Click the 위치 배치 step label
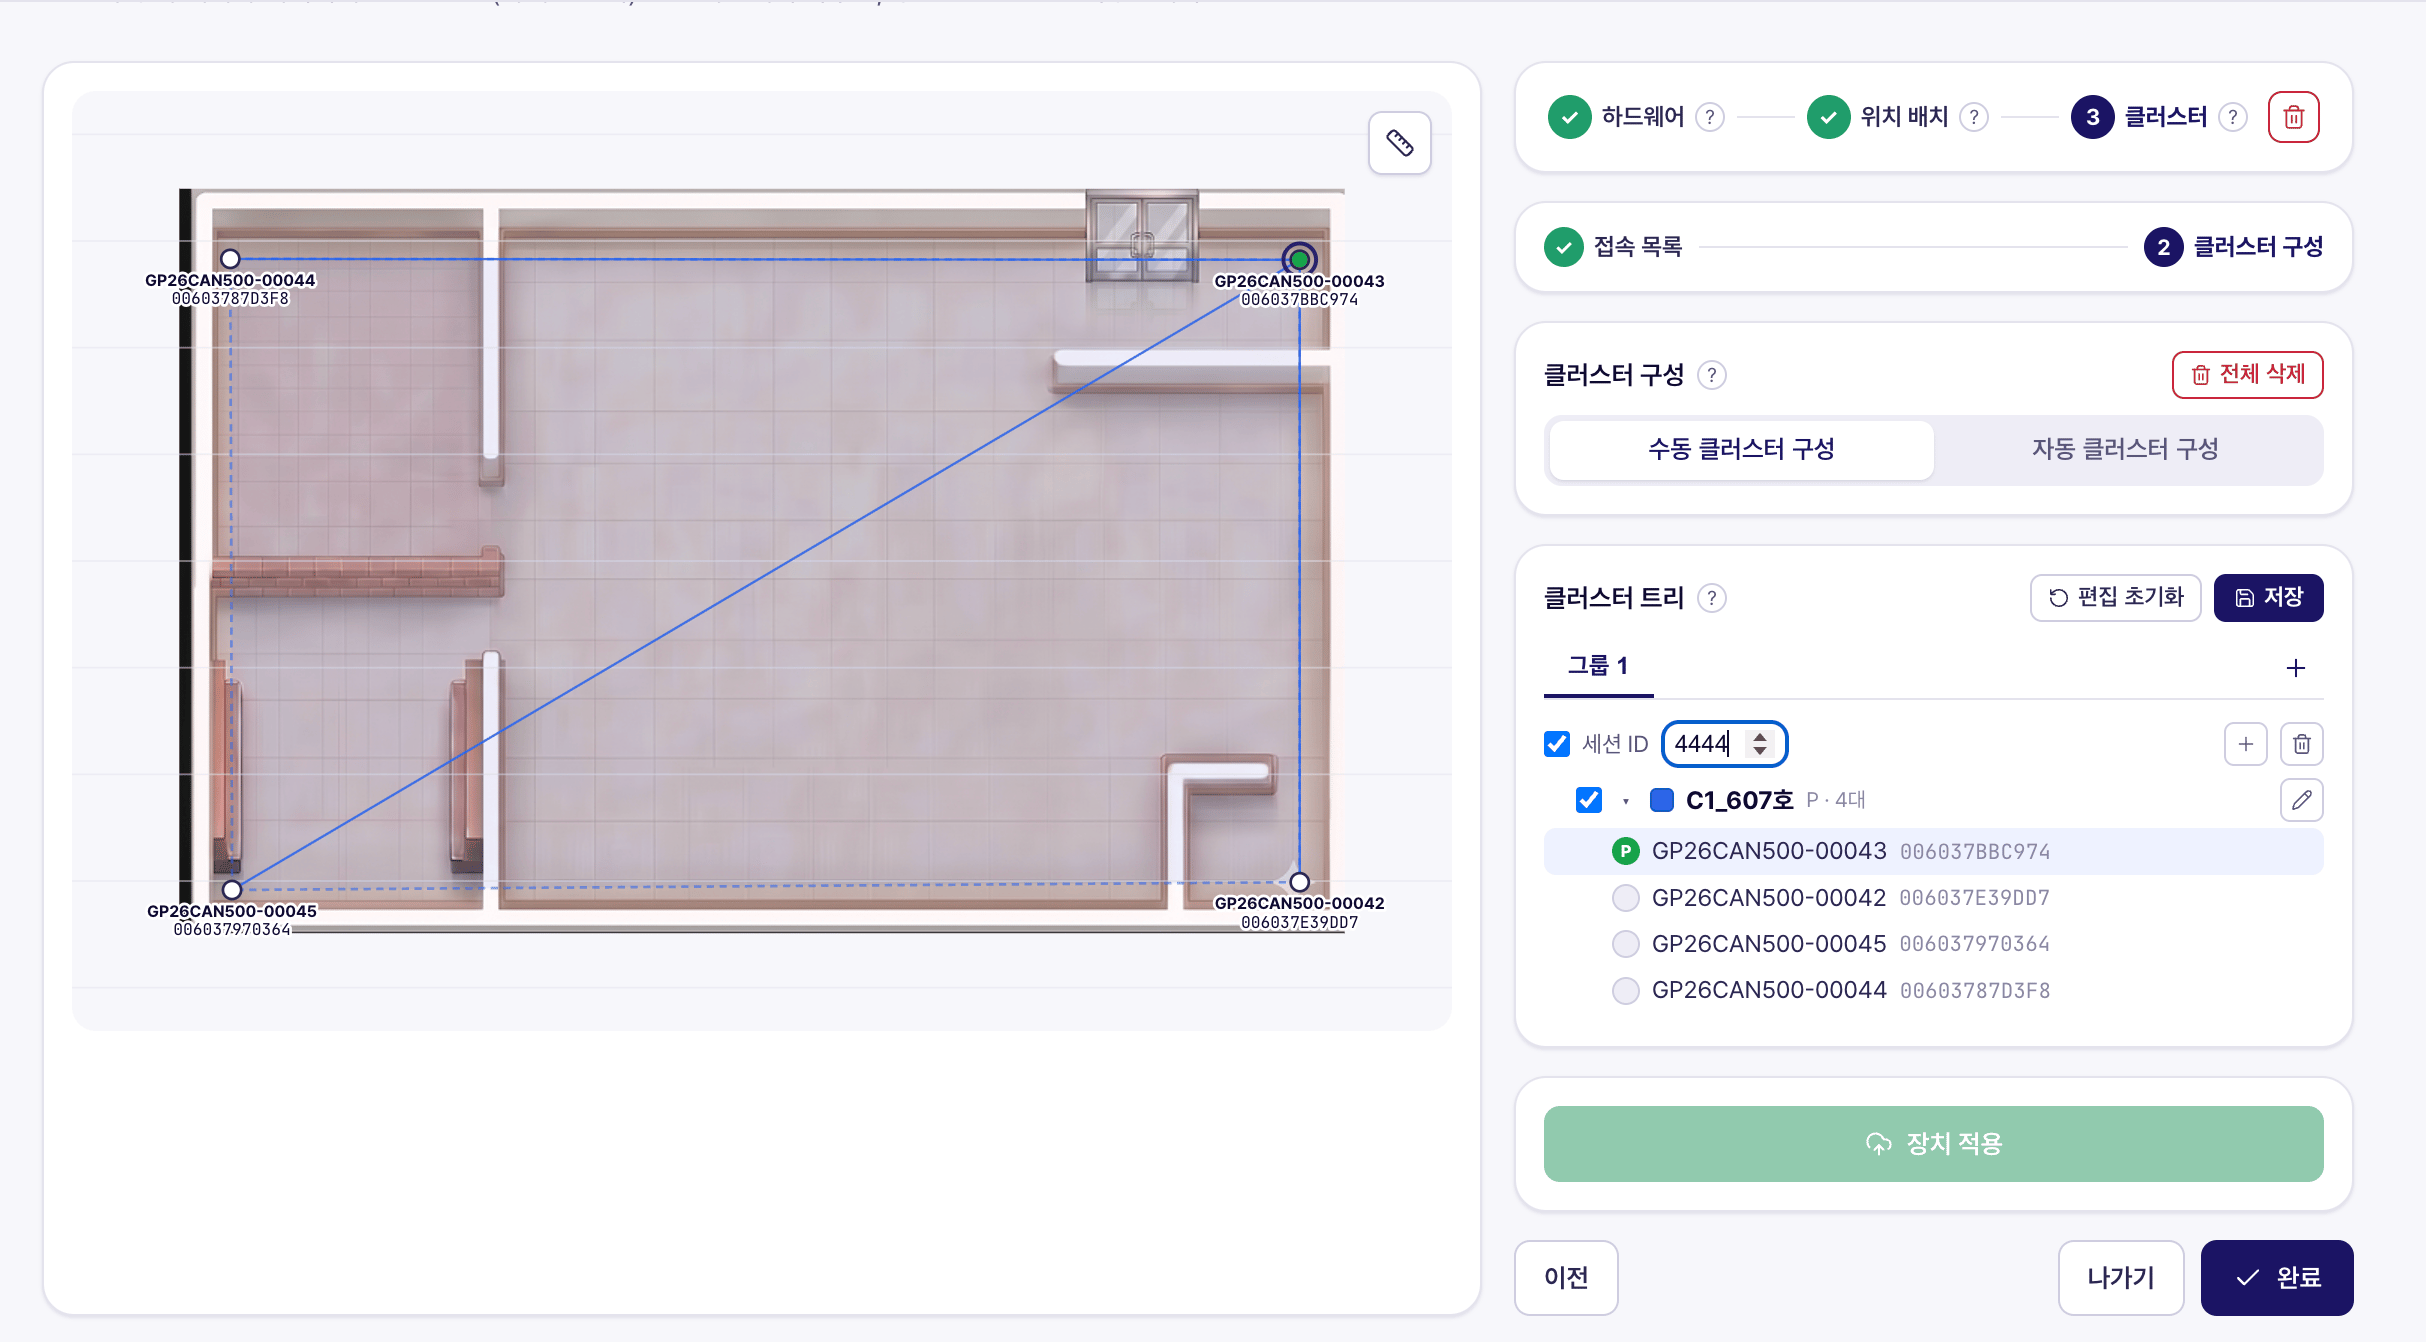 coord(1904,117)
